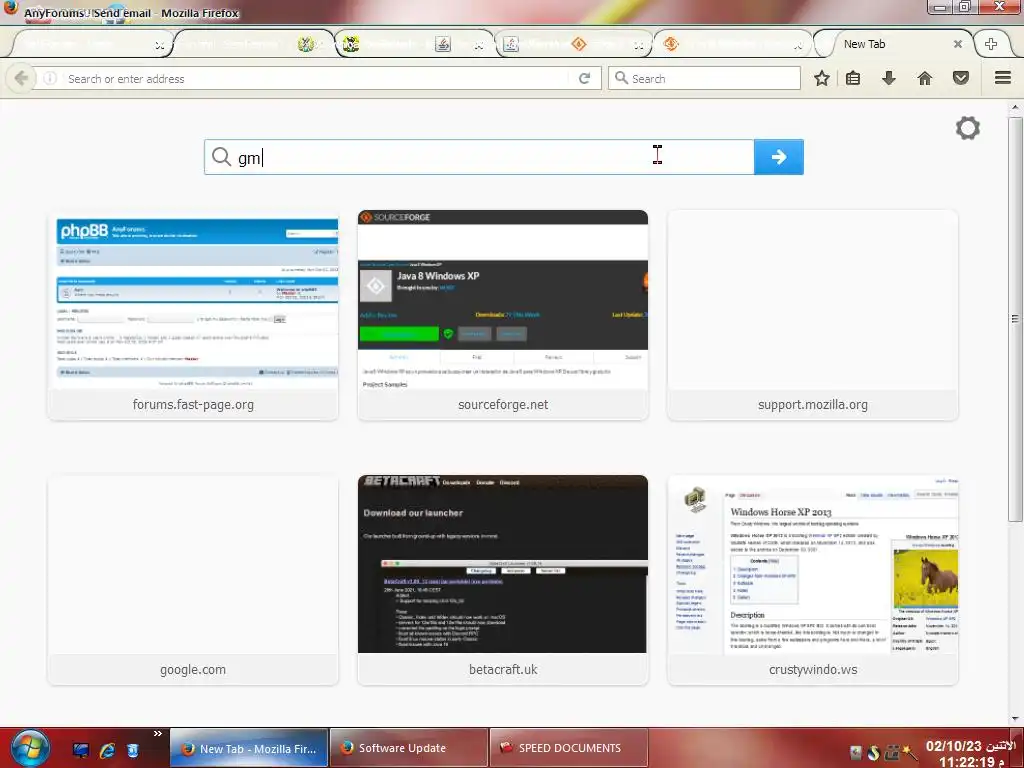
Task: Close the New Tab tab
Action: (957, 44)
